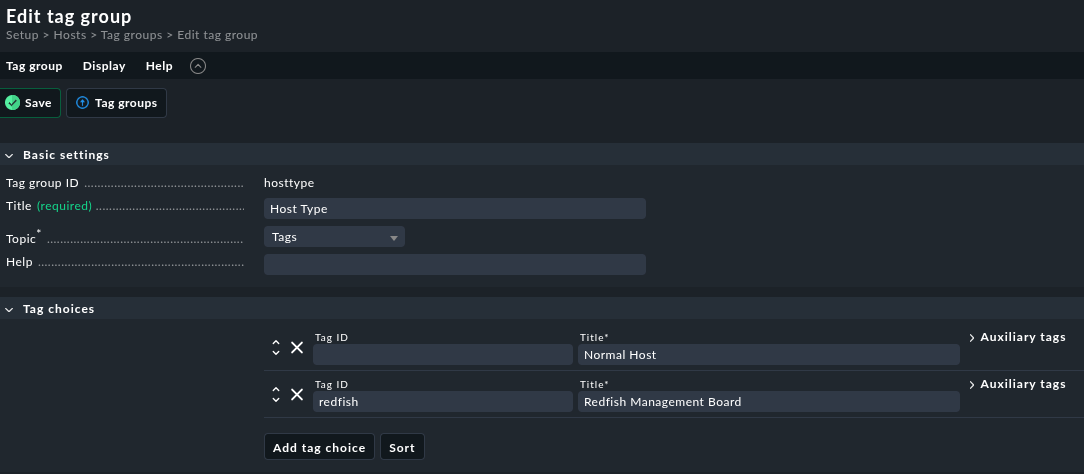The width and height of the screenshot is (1084, 474).
Task: Open the Tag group menu
Action: pos(34,66)
